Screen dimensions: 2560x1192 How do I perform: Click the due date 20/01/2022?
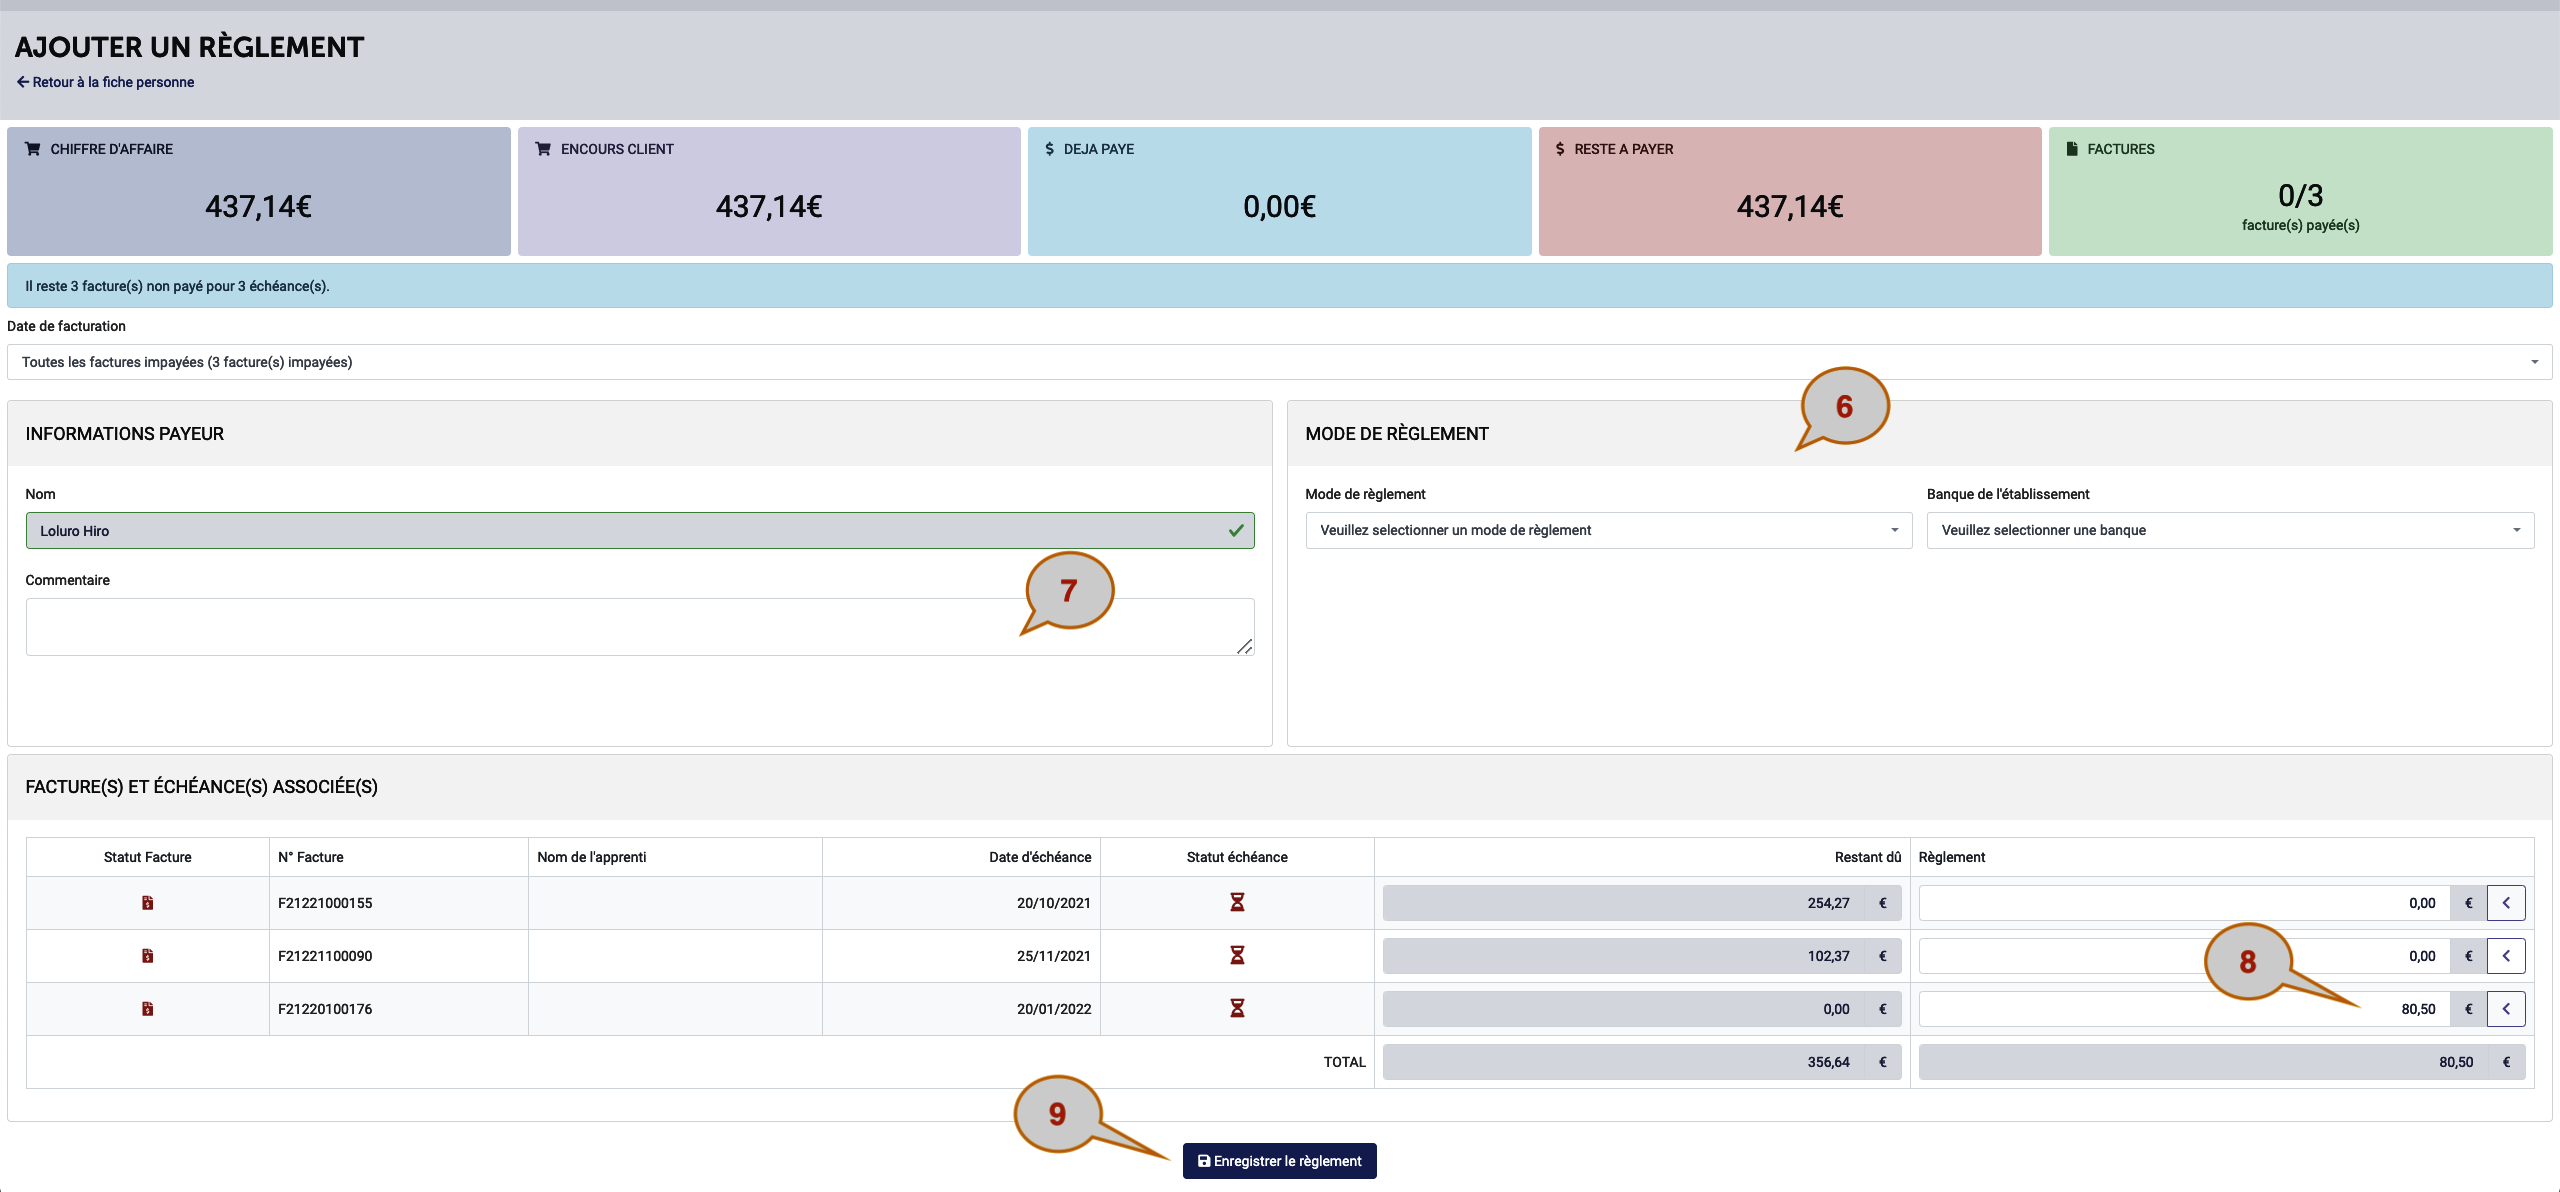pyautogui.click(x=1054, y=1009)
